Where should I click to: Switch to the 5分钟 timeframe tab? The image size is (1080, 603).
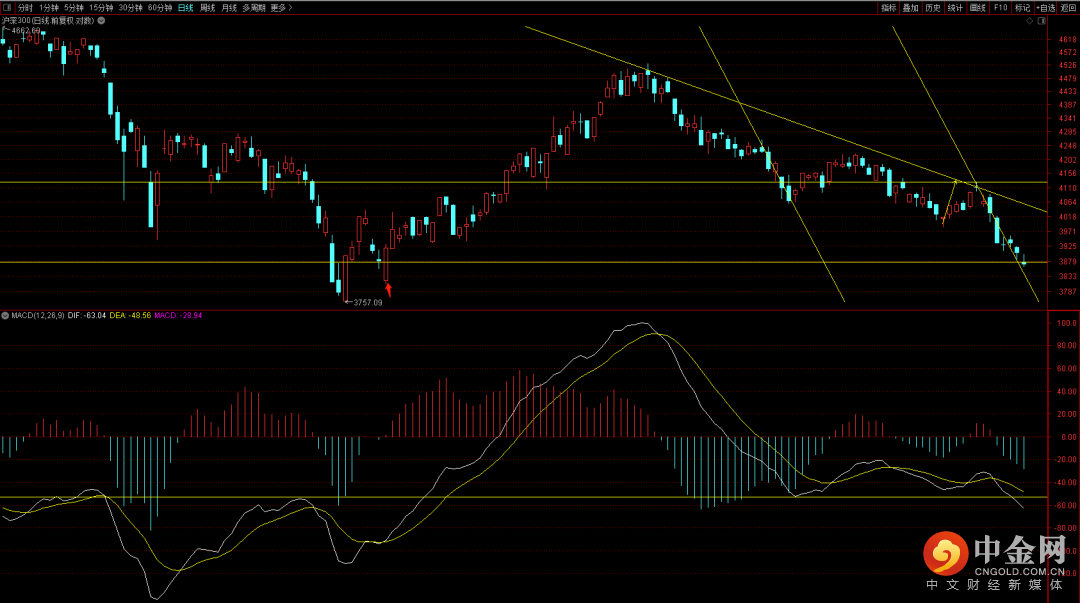click(74, 7)
